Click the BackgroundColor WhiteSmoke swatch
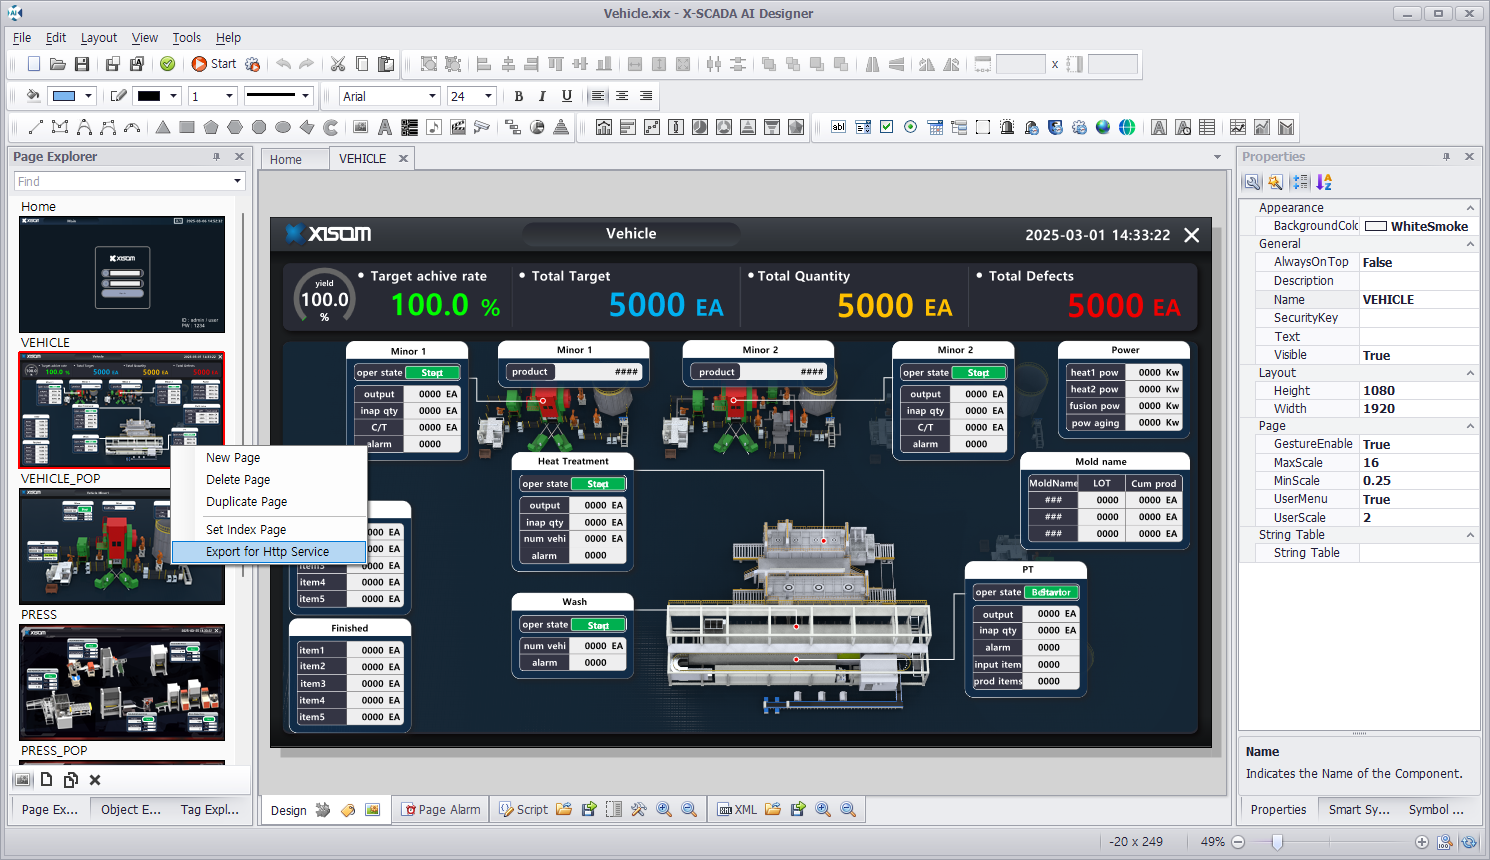 point(1376,226)
